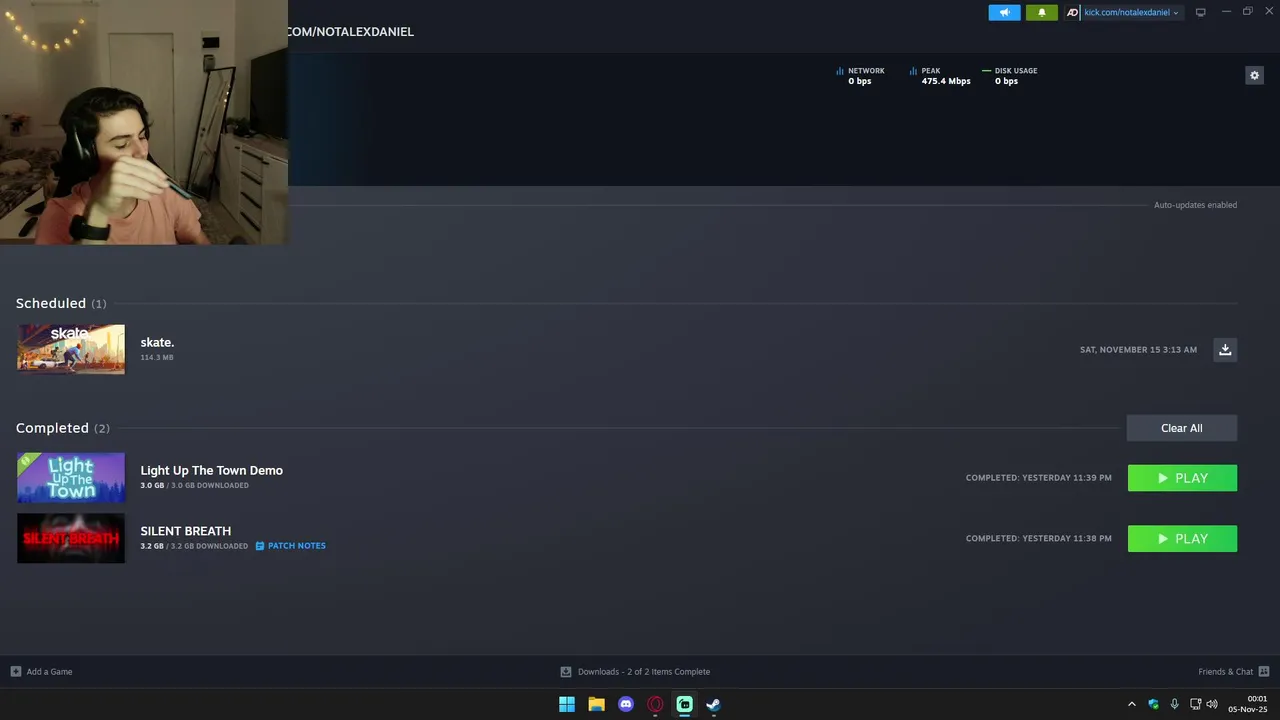Expand the kick.com/notalexdaniel account dropdown
Image resolution: width=1280 pixels, height=720 pixels.
[x=1131, y=12]
